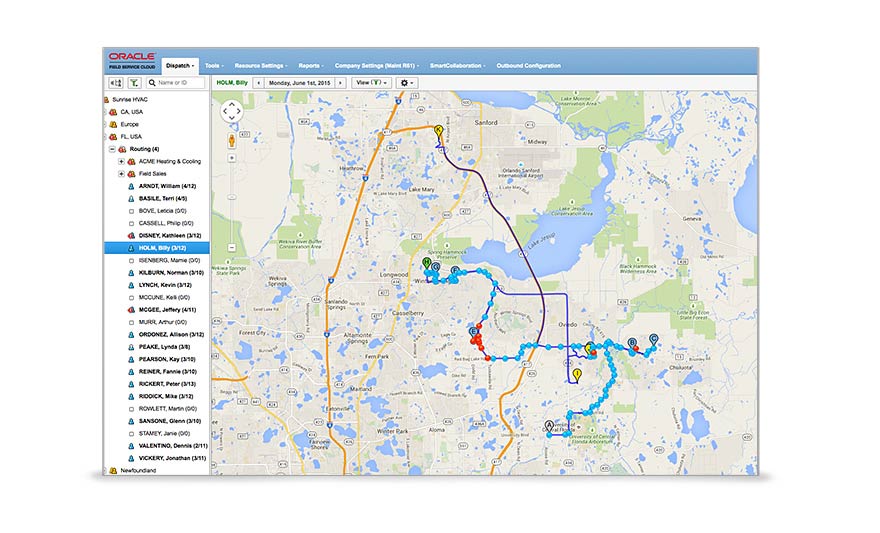The width and height of the screenshot is (880, 533).
Task: Select blue map marker B
Action: pos(632,343)
